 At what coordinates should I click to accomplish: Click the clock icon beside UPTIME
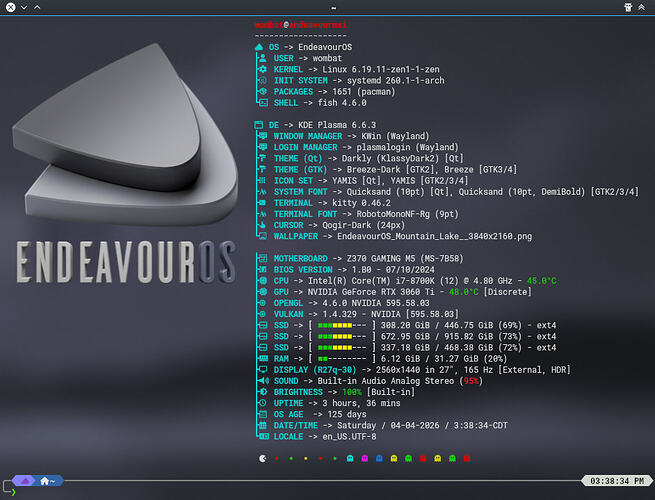tap(263, 403)
